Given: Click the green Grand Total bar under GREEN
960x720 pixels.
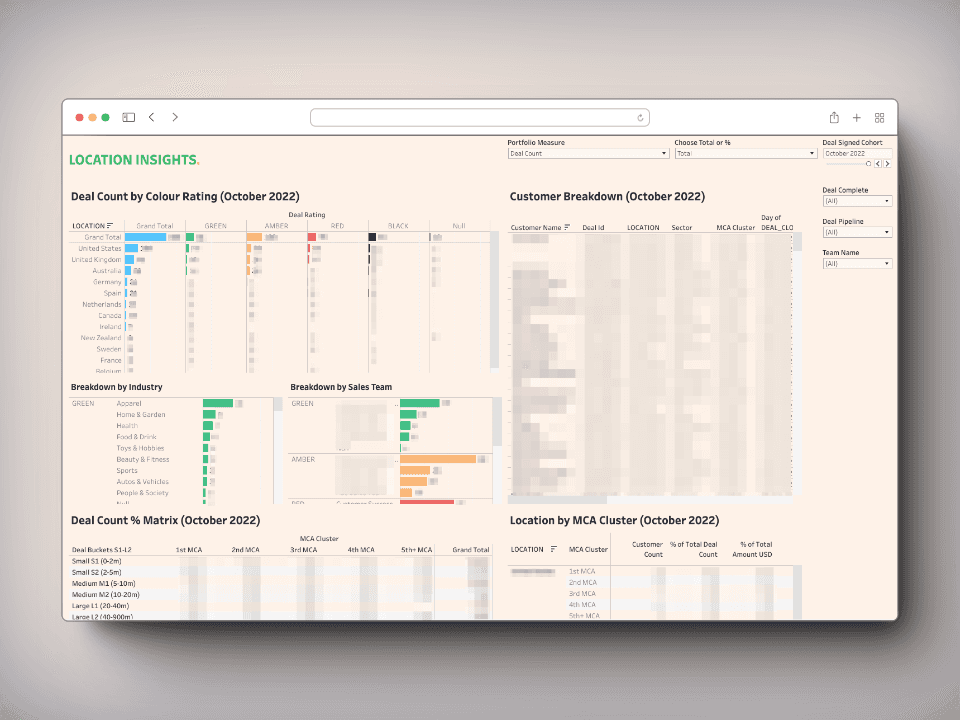Looking at the screenshot, I should pyautogui.click(x=190, y=237).
